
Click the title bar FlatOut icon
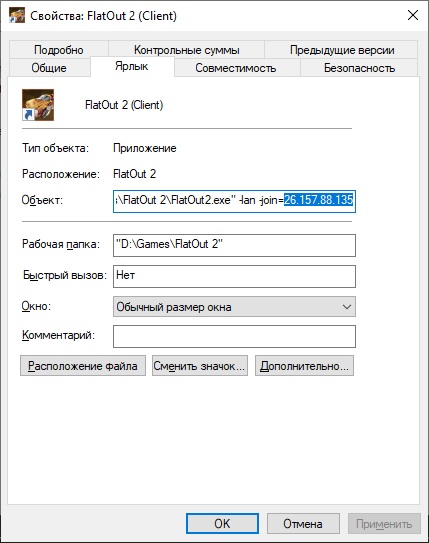(17, 16)
